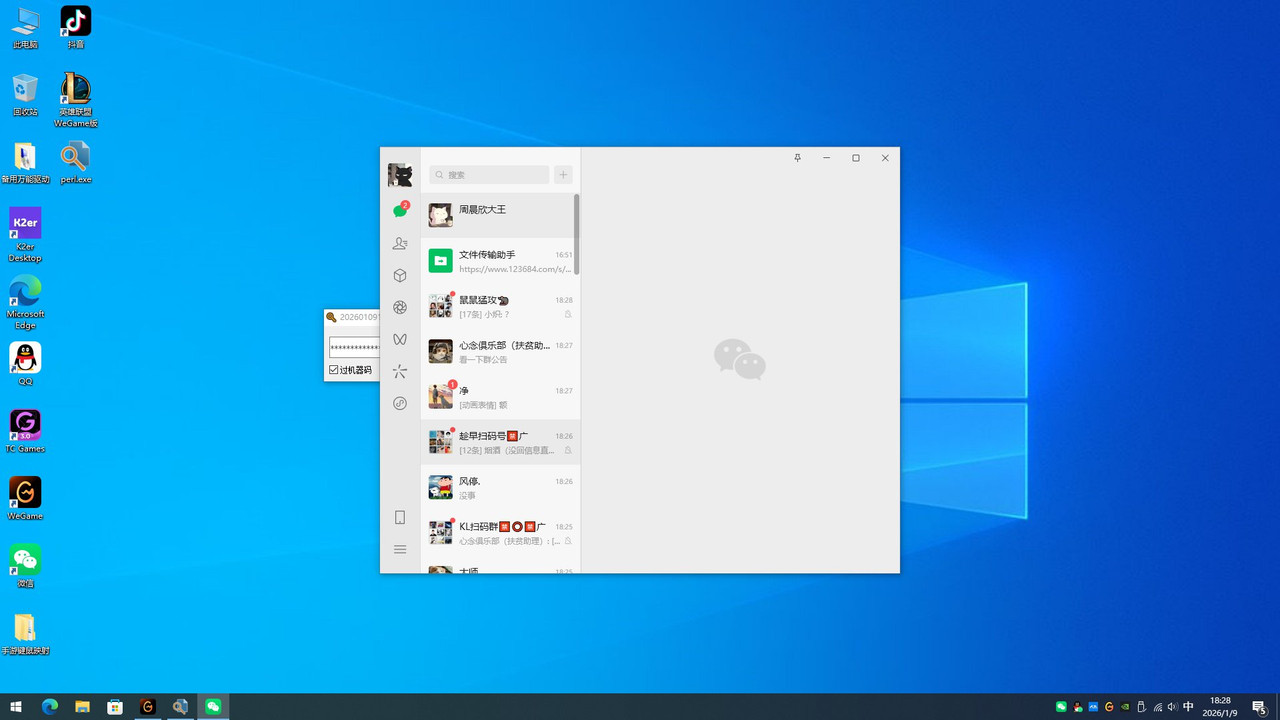Open File Explorer from the taskbar
Image resolution: width=1280 pixels, height=720 pixels.
point(82,707)
